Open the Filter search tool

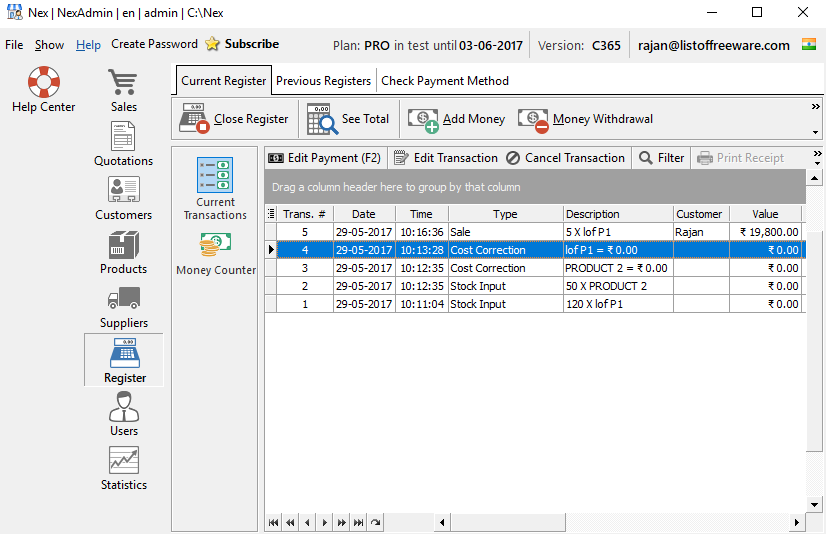click(661, 158)
